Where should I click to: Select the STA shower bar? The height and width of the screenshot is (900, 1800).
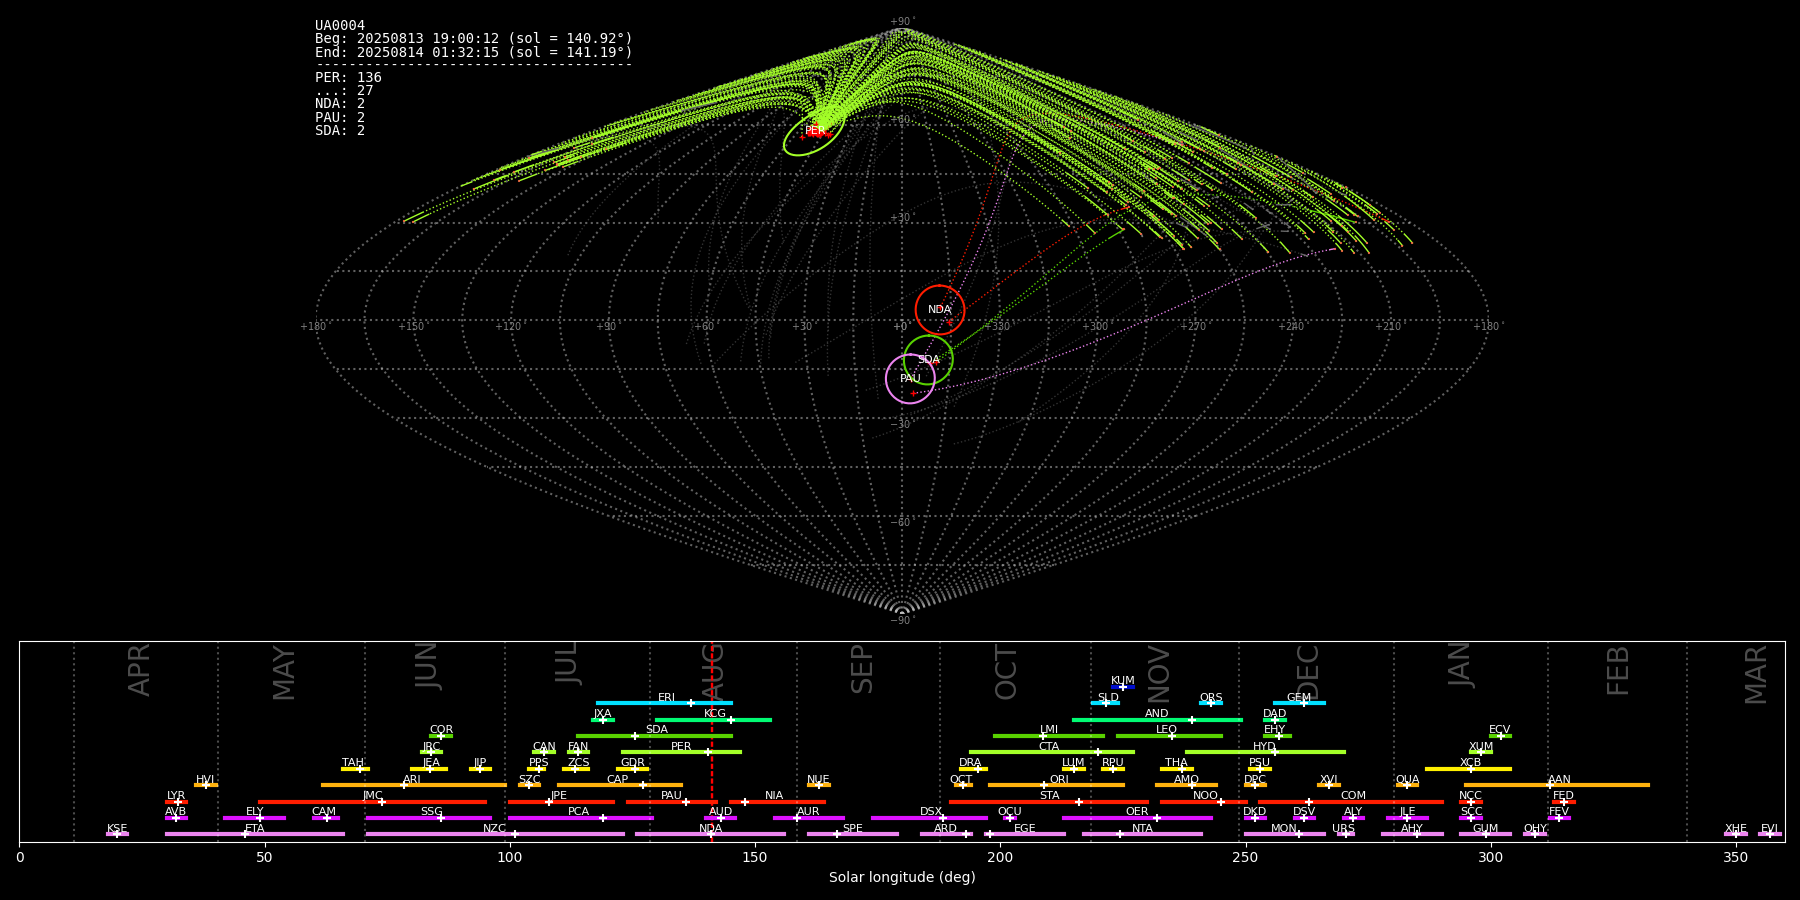click(x=1049, y=801)
